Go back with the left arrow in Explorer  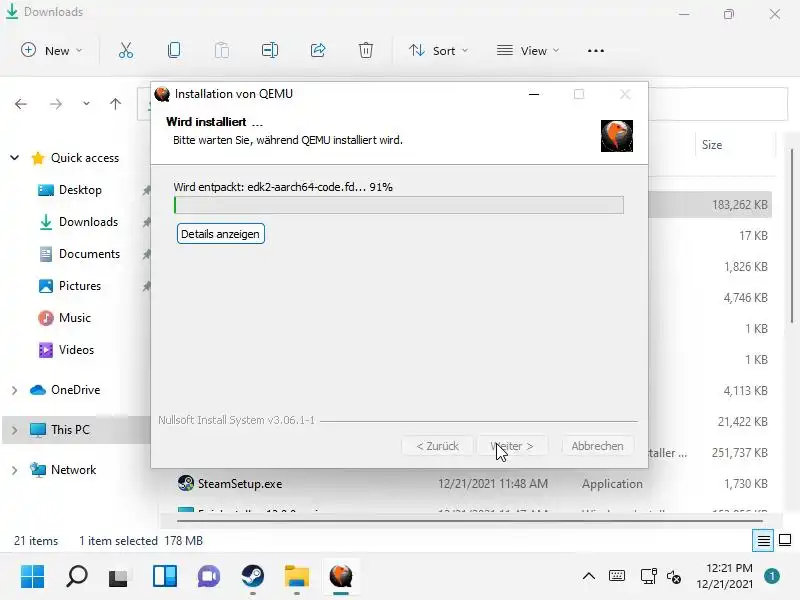[x=21, y=104]
